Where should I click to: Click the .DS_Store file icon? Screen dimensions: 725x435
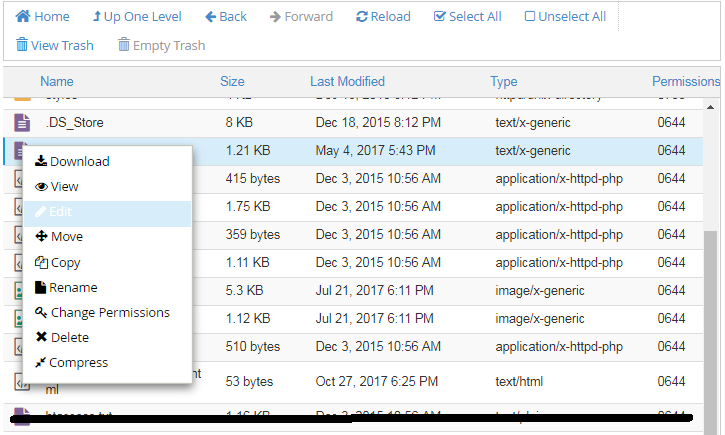pyautogui.click(x=22, y=123)
